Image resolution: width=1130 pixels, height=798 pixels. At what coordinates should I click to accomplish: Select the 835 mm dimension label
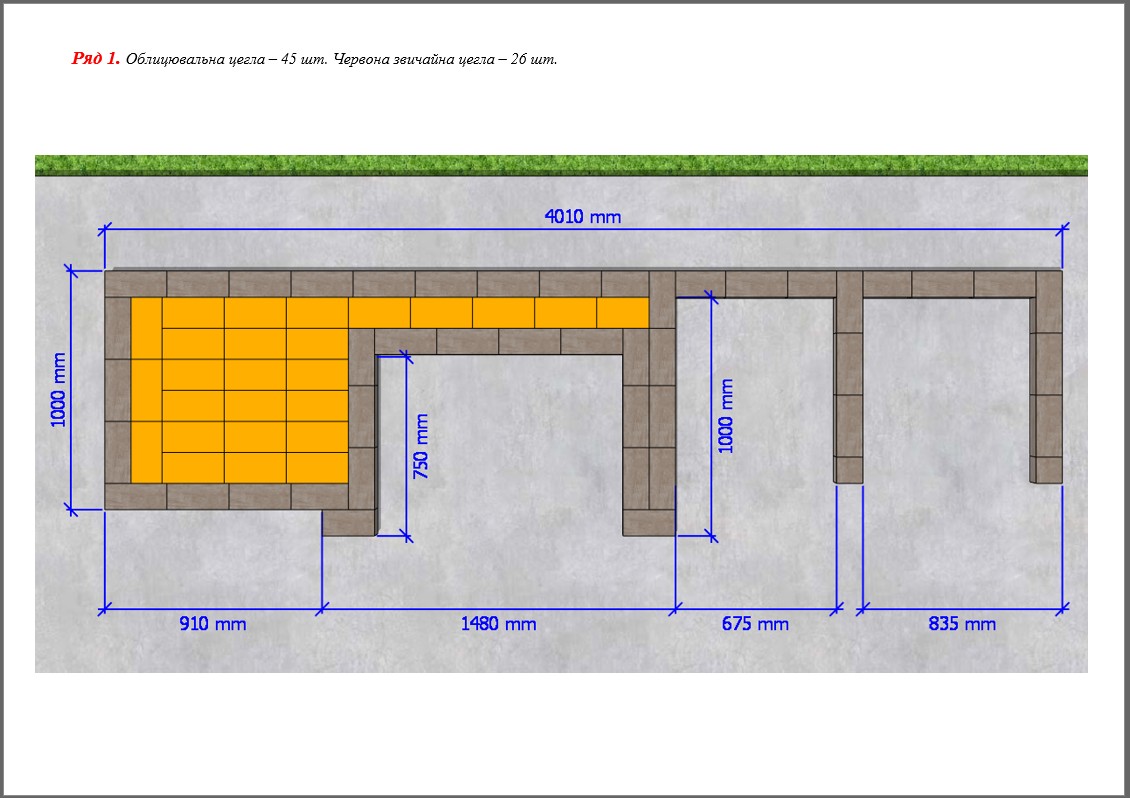962,624
